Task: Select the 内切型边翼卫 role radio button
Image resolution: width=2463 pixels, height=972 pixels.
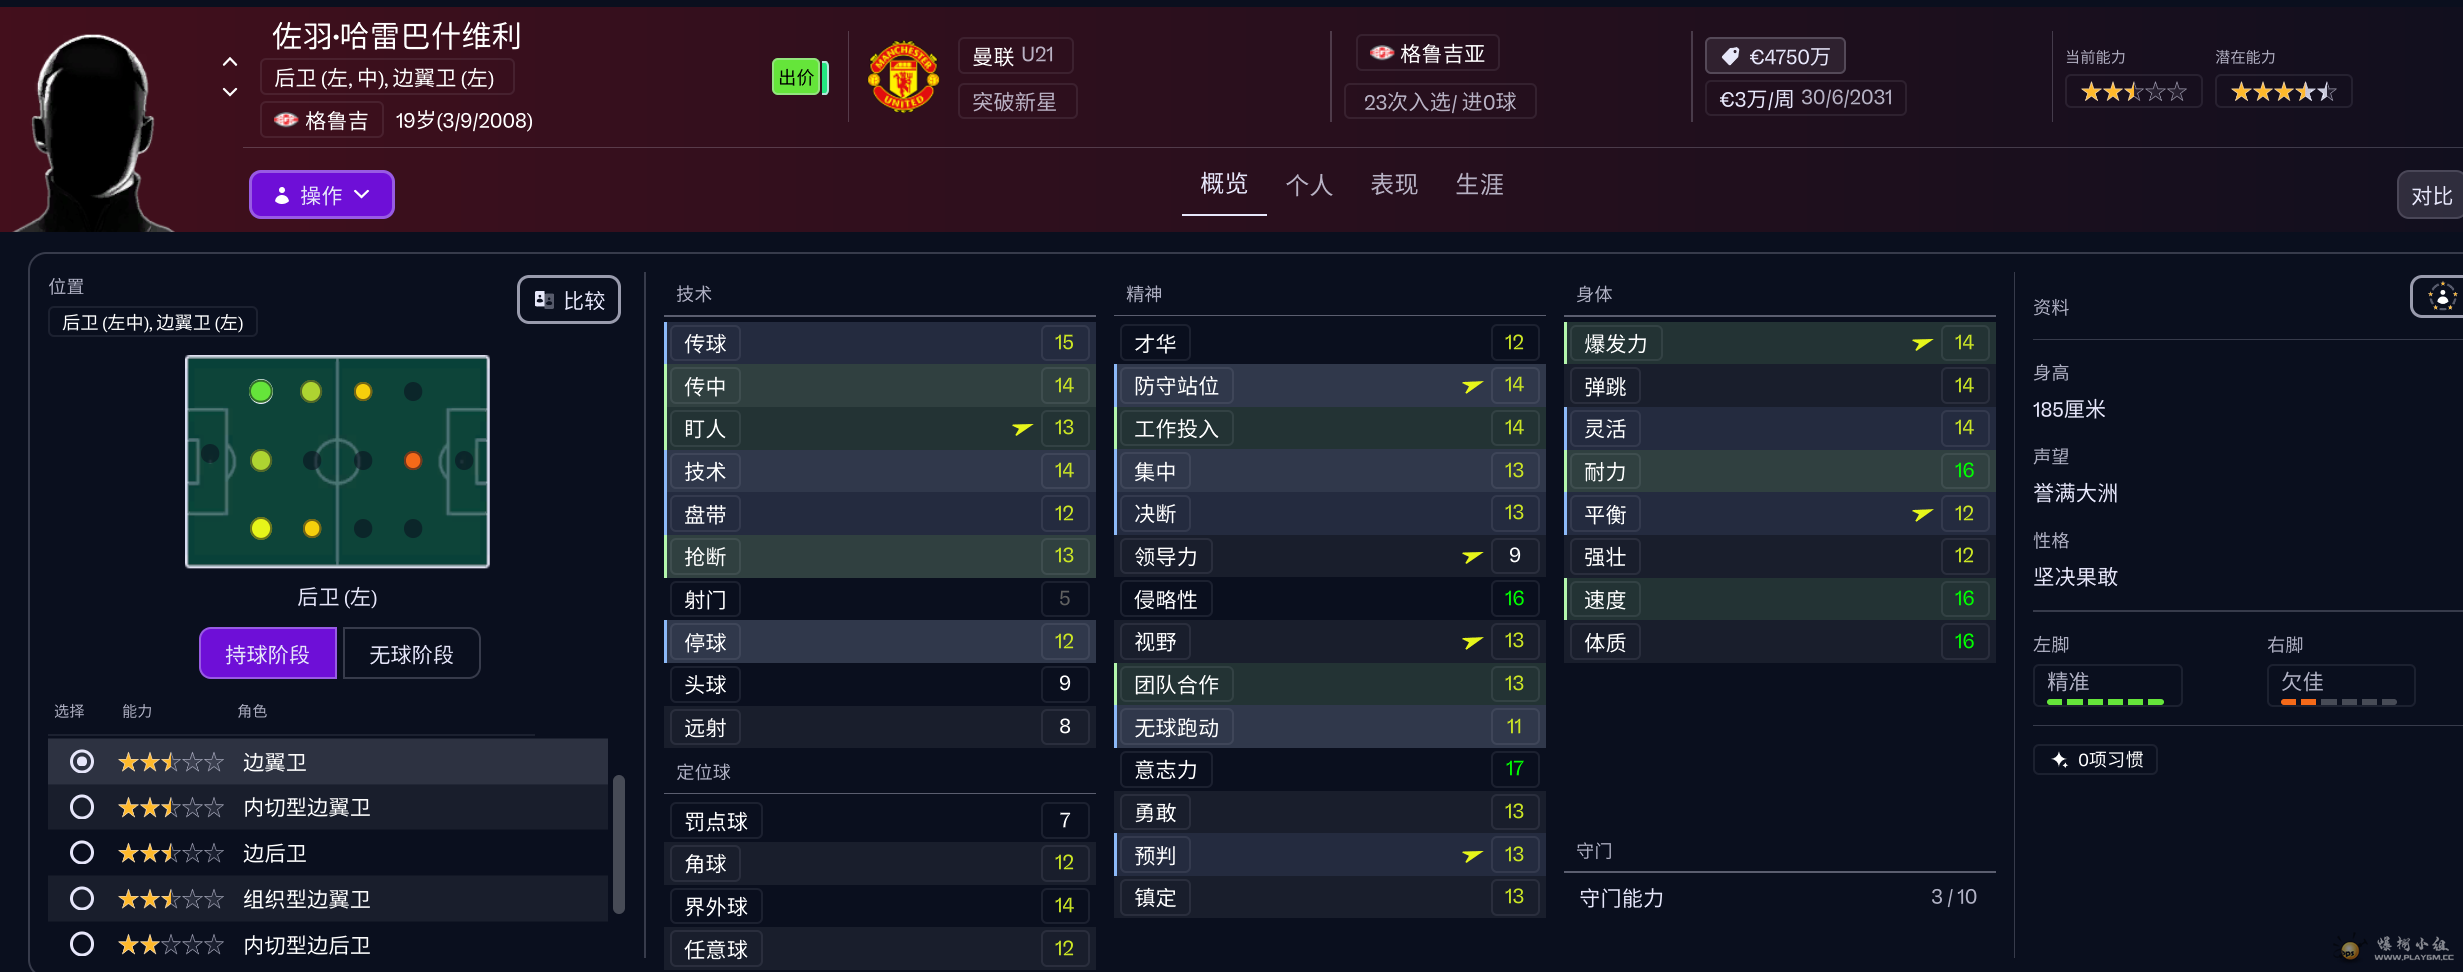Action: point(82,807)
